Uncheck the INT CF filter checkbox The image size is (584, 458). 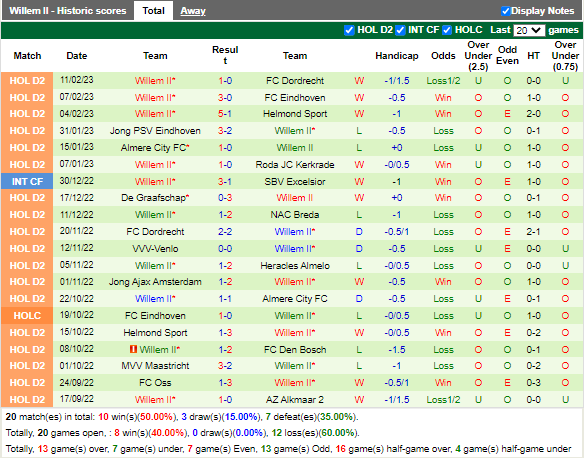click(400, 30)
